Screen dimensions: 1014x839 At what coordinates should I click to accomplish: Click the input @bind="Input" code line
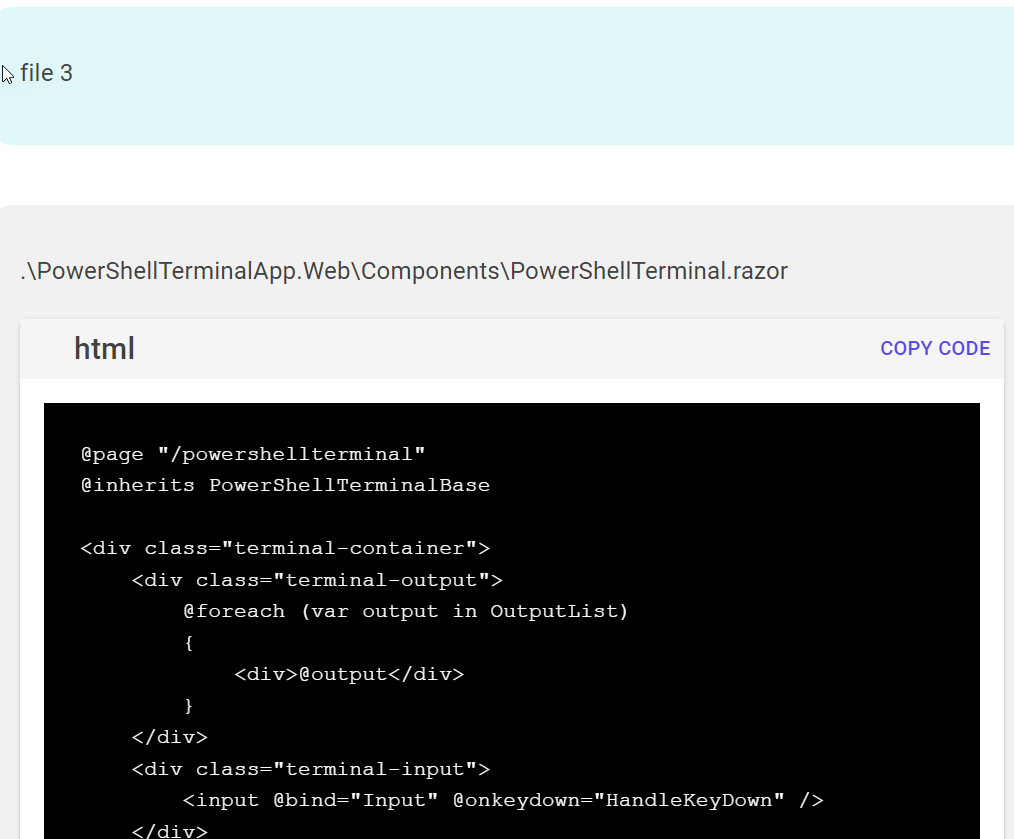[x=503, y=800]
